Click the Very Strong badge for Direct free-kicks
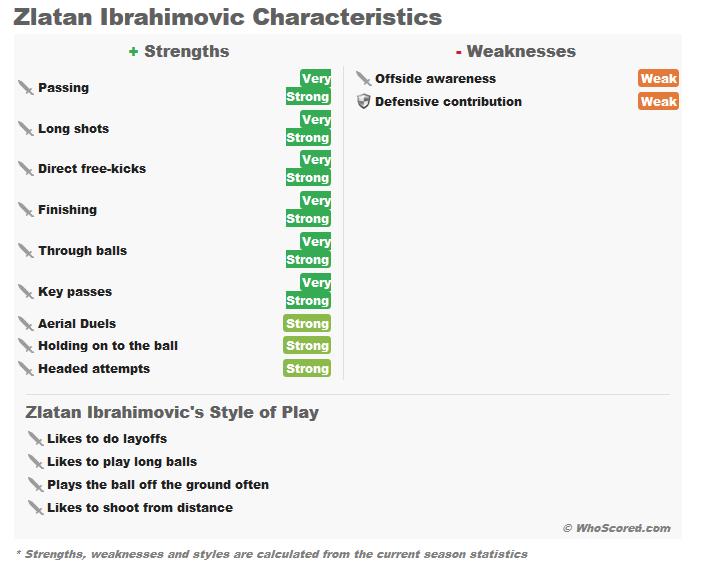The width and height of the screenshot is (702, 571). click(307, 169)
